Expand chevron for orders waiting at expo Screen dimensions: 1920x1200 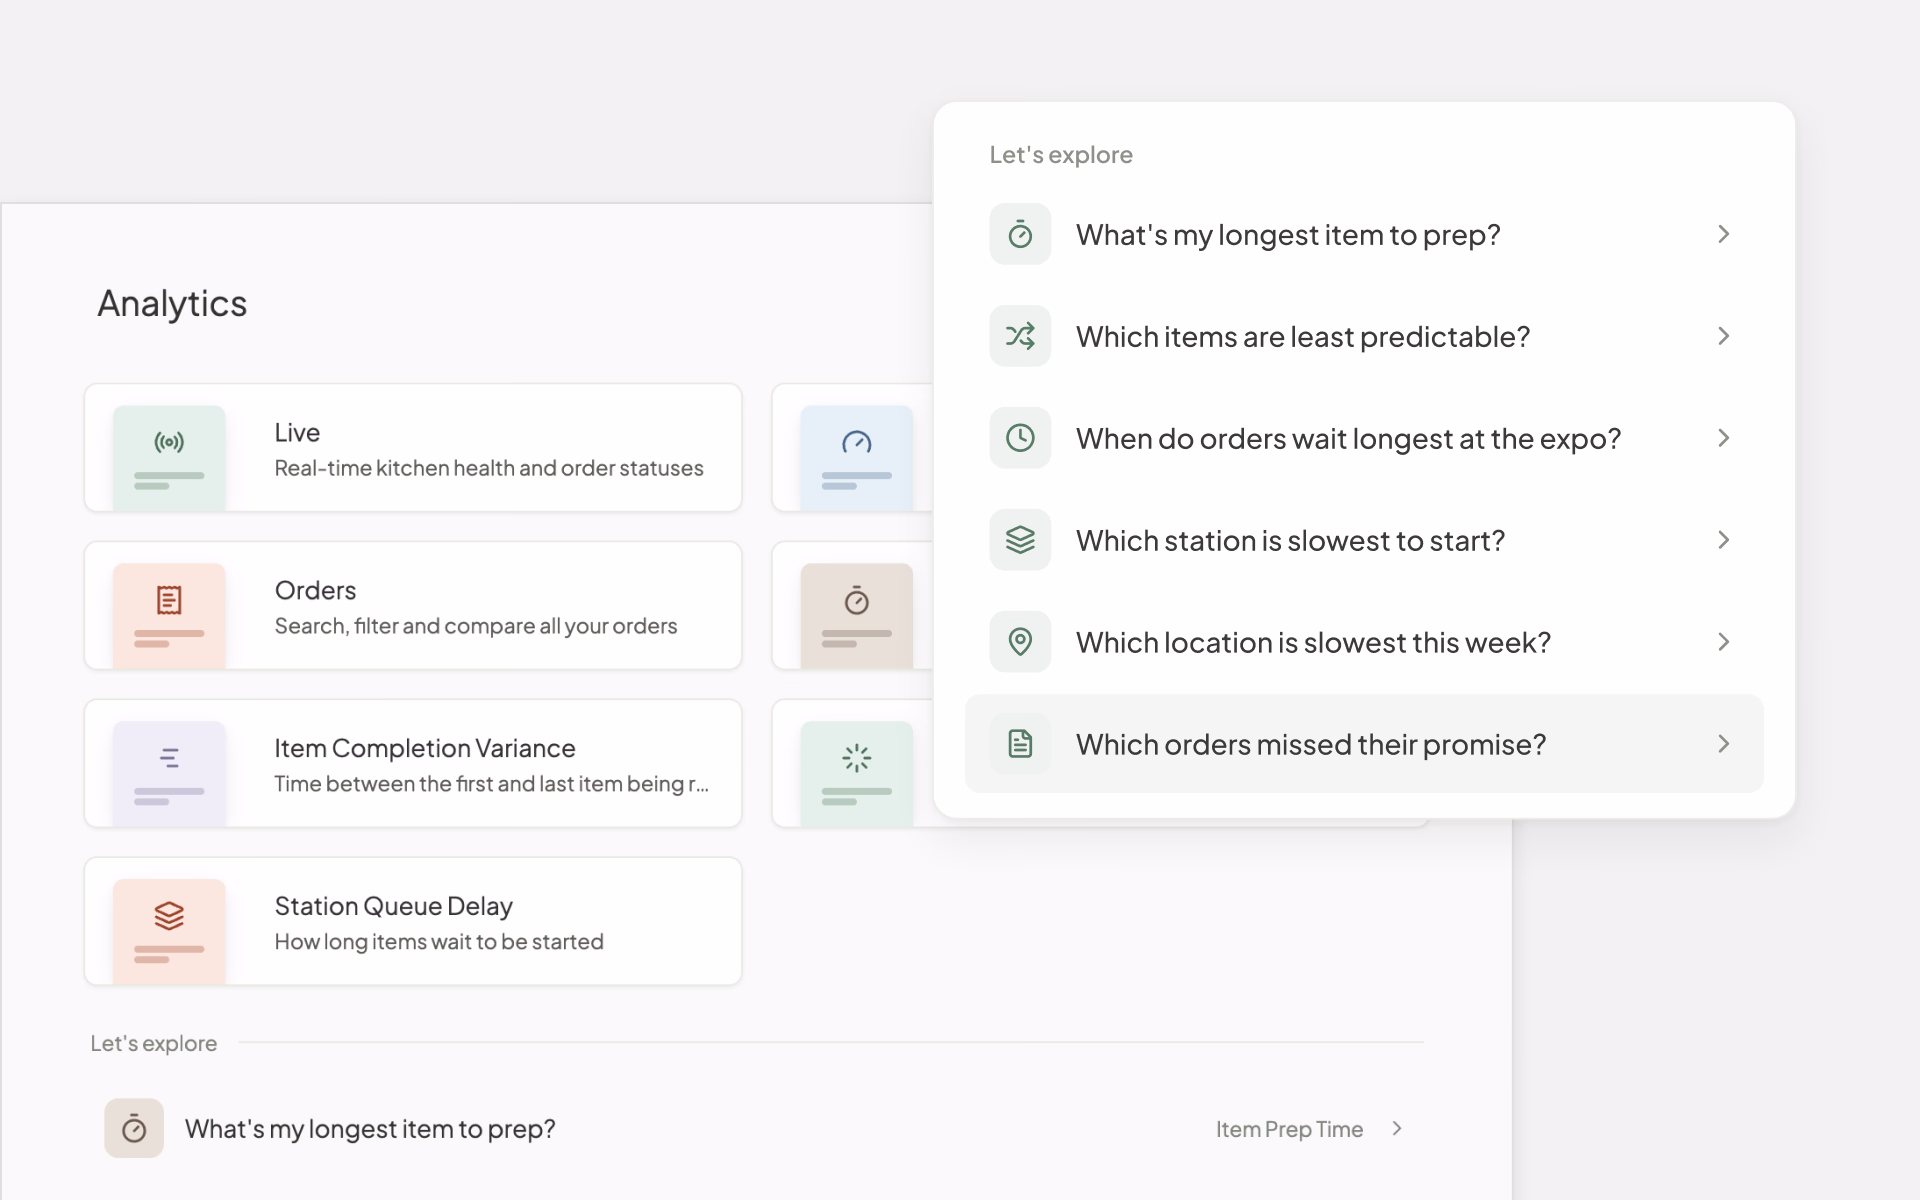[x=1723, y=438]
